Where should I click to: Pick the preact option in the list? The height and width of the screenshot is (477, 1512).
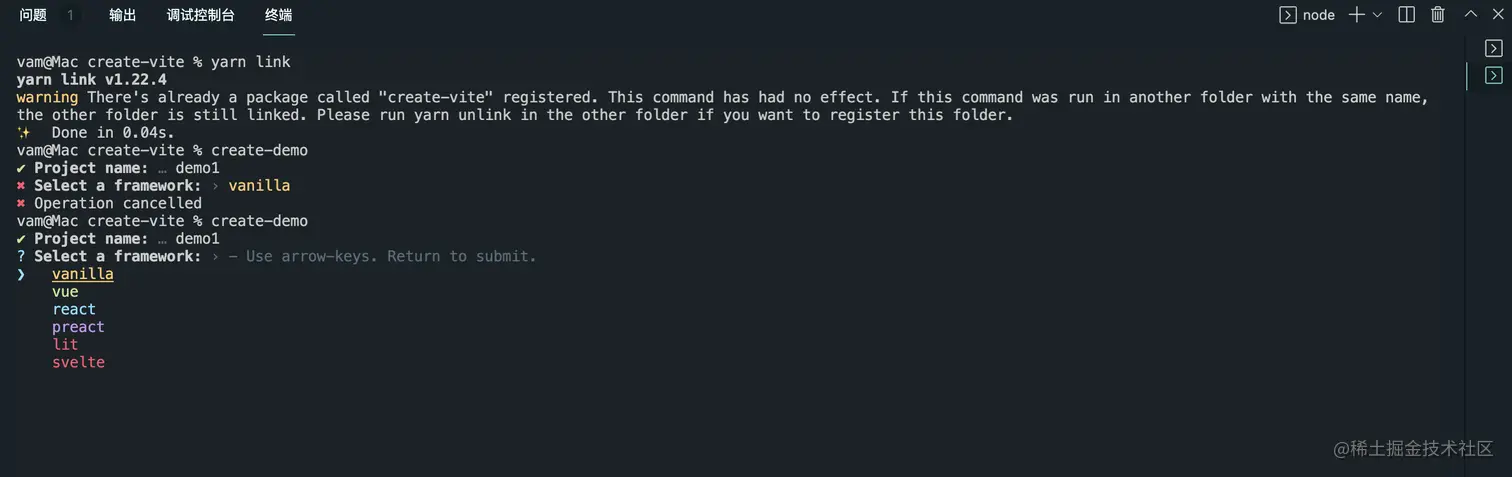[78, 327]
